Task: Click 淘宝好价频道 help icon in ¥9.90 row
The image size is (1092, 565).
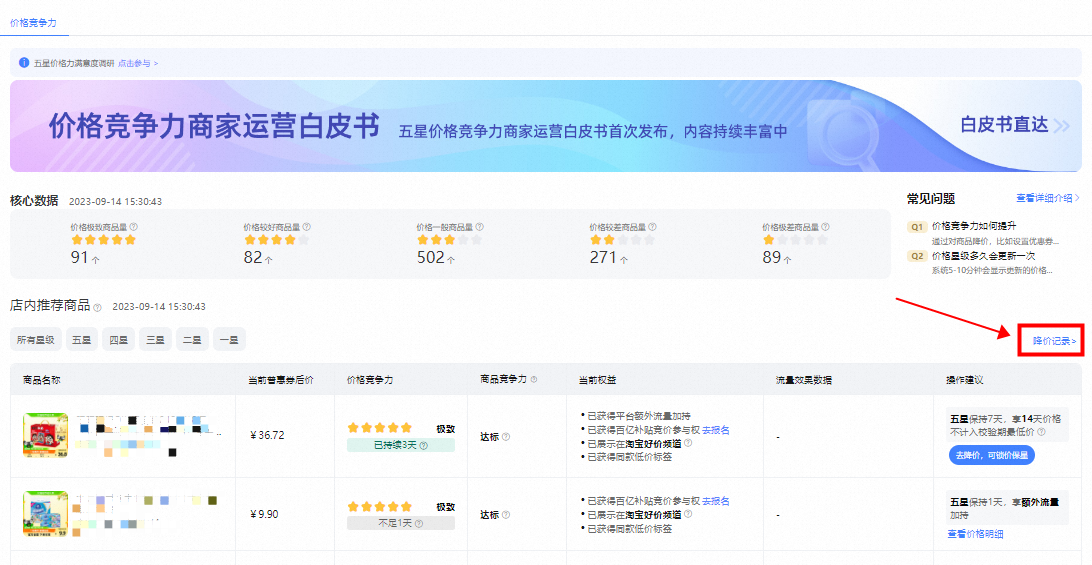Action: point(688,514)
